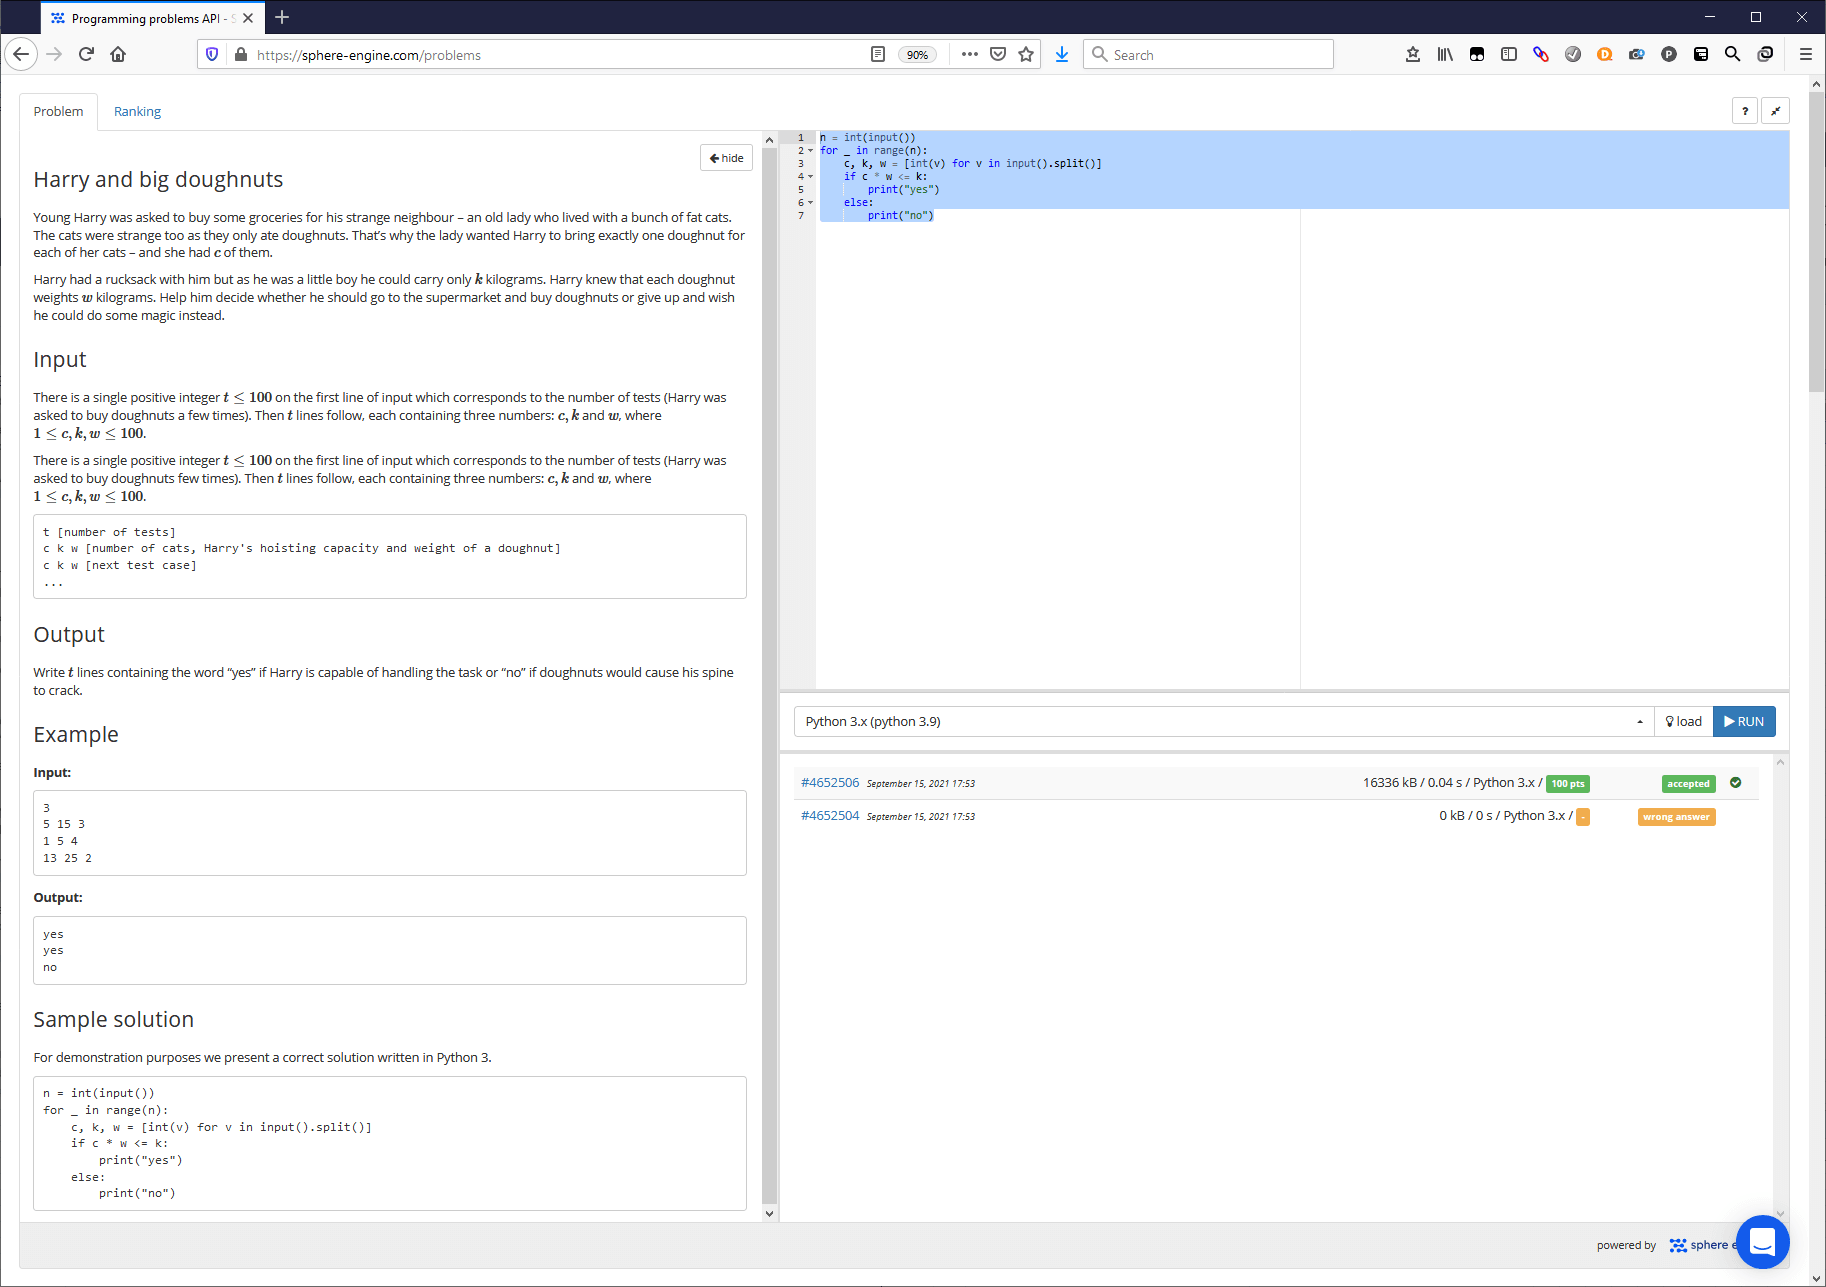This screenshot has height=1287, width=1826.
Task: Open submission #4652506 link
Action: pos(829,783)
